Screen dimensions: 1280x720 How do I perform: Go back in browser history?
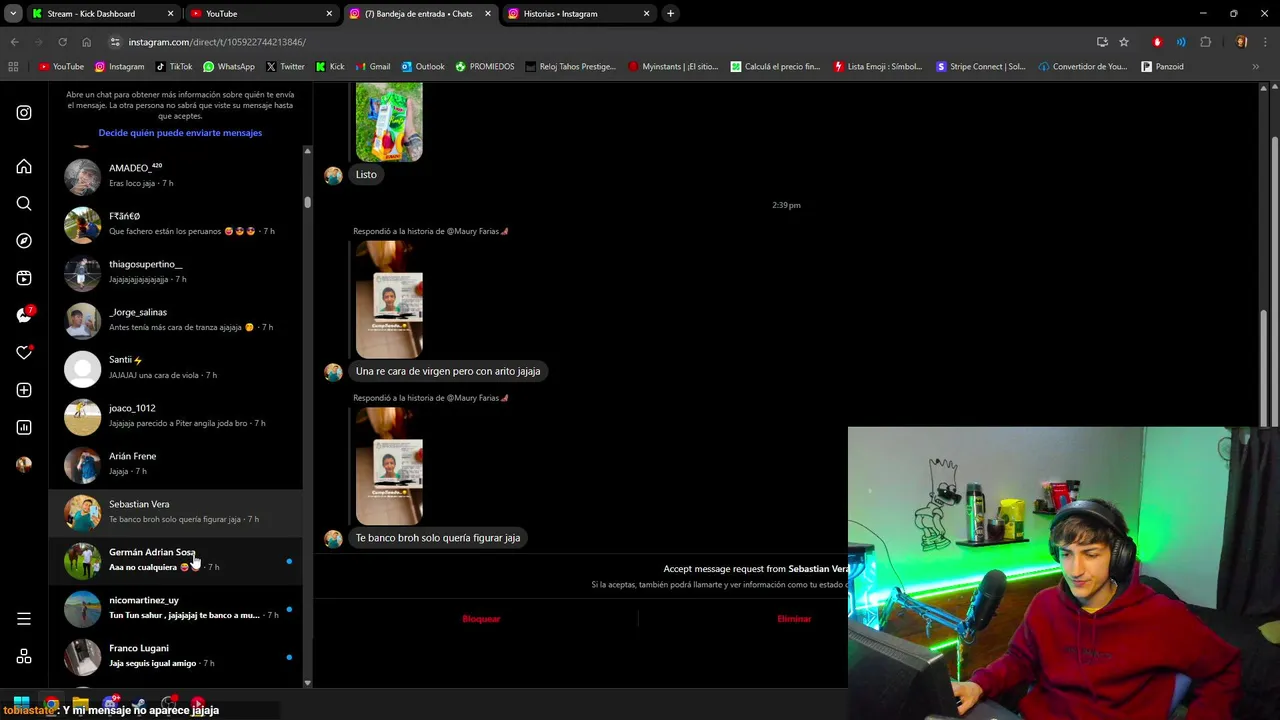pyautogui.click(x=14, y=42)
